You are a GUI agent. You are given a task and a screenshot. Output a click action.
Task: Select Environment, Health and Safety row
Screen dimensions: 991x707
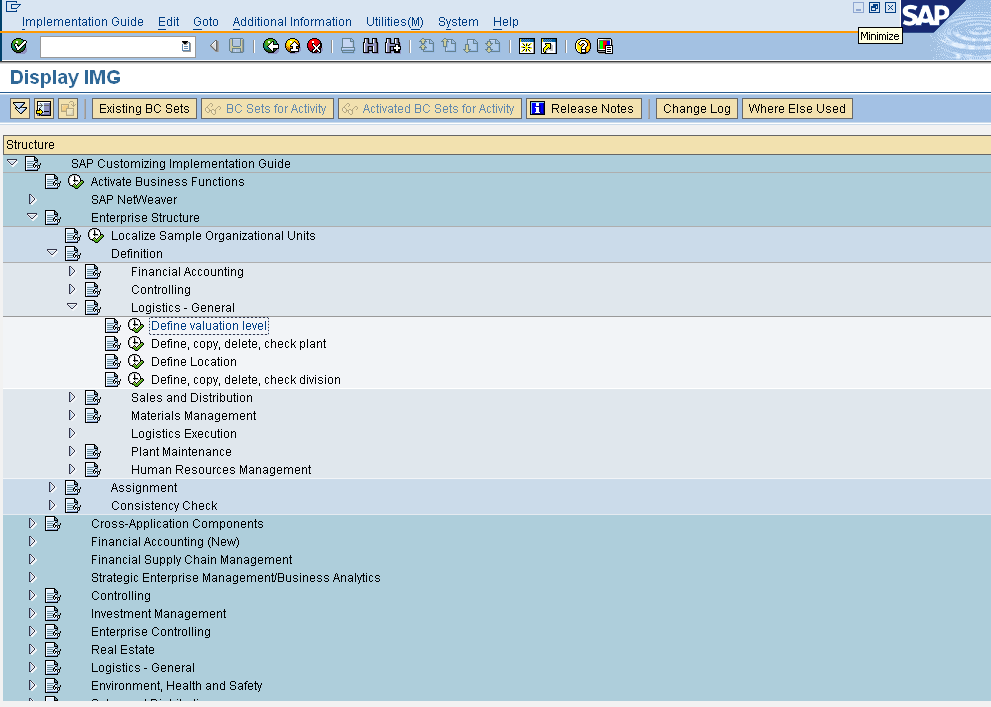point(176,686)
